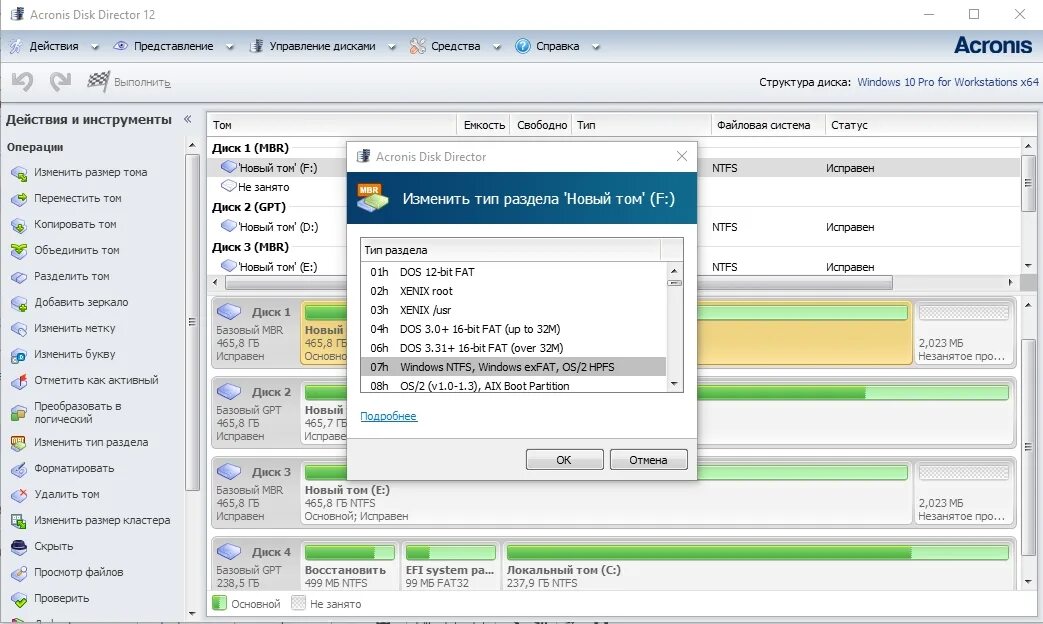Click the Изменить метку icon
The image size is (1043, 624).
click(x=19, y=329)
